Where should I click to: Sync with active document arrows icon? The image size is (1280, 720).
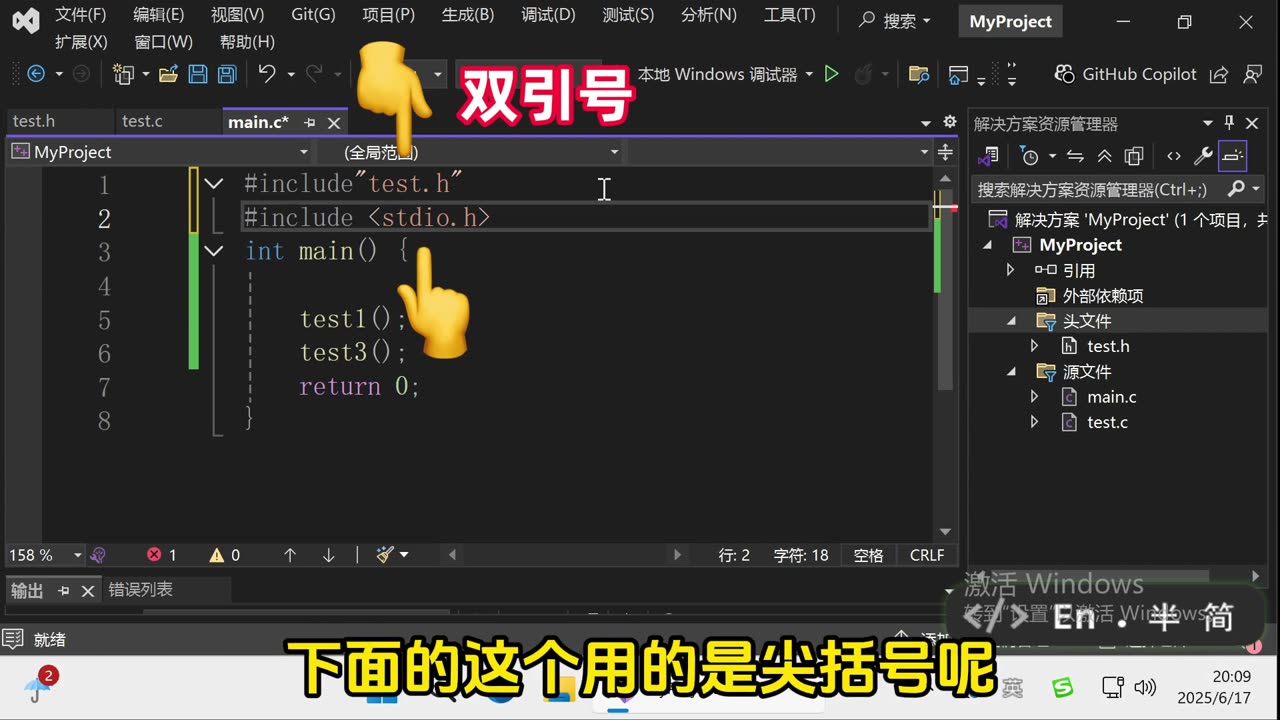tap(1075, 156)
